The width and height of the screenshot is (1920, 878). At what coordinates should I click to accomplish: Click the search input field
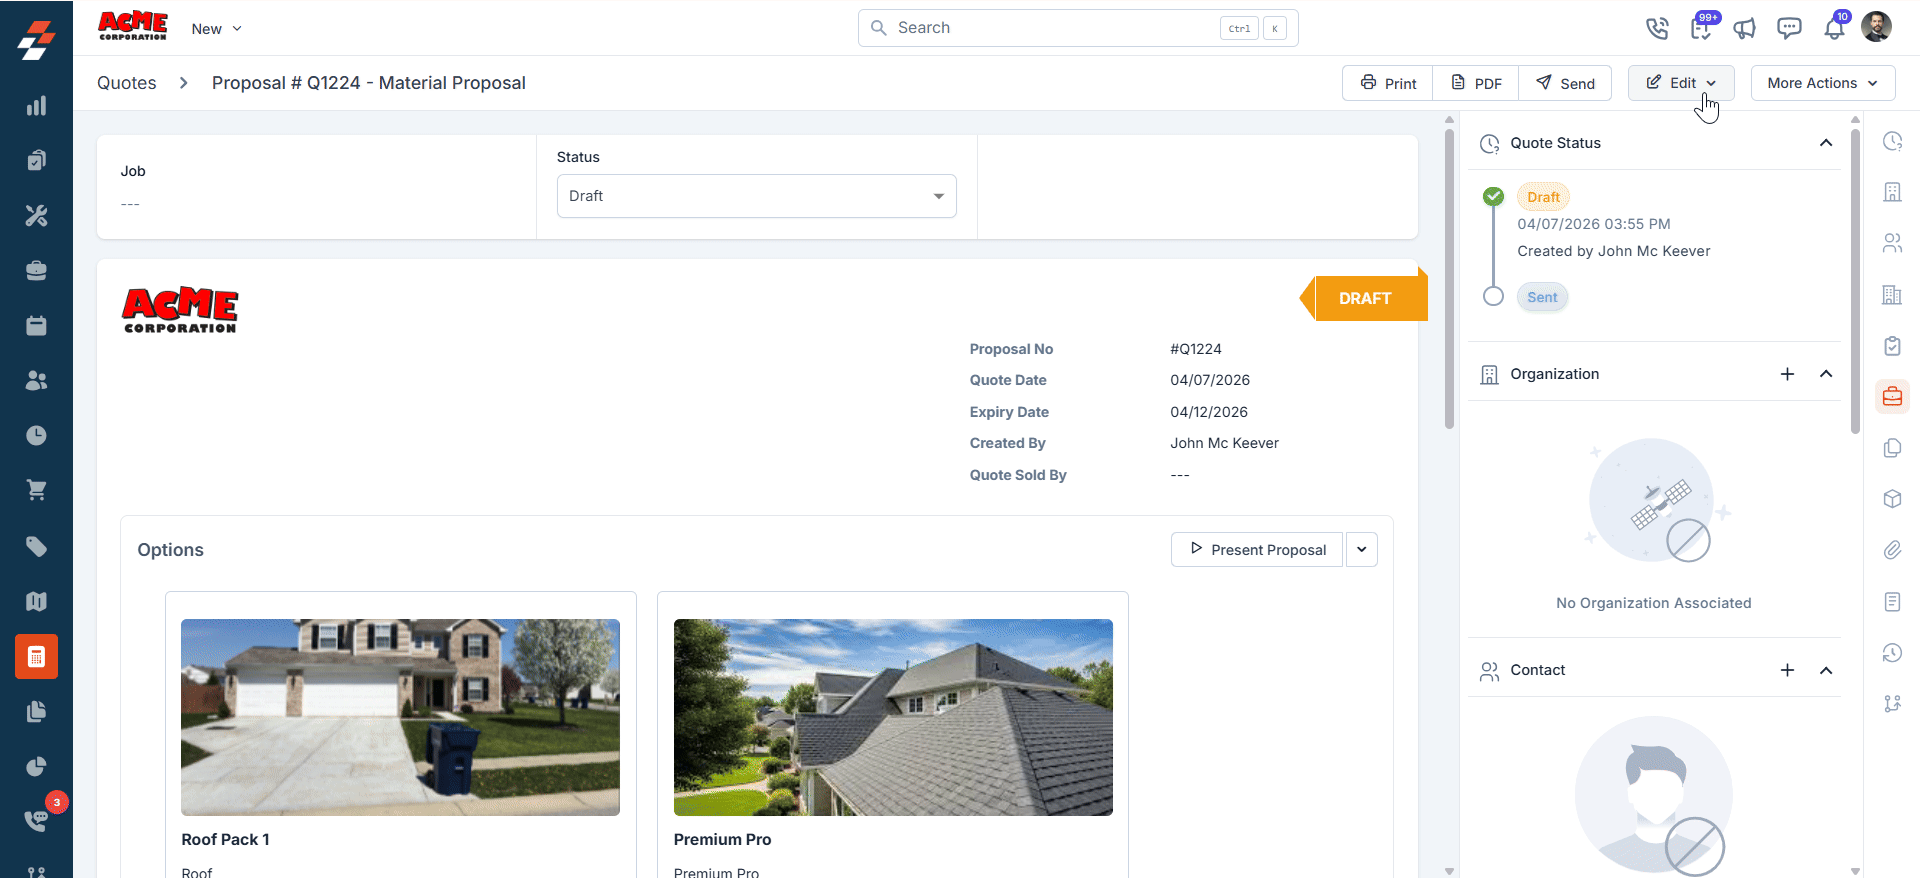pos(1078,28)
